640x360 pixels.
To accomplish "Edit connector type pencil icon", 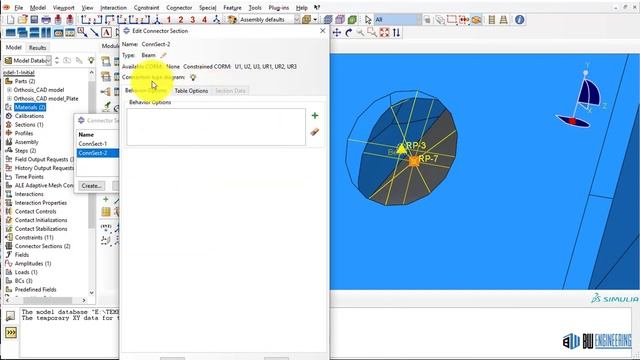I will coord(163,55).
